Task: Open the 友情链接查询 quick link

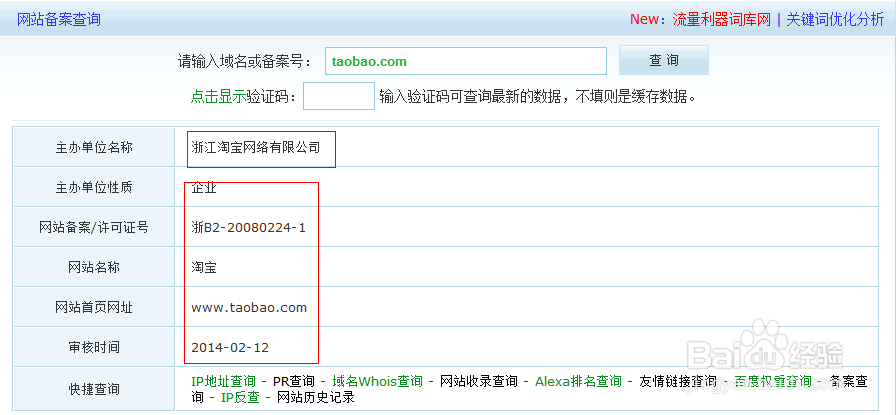Action: click(678, 381)
